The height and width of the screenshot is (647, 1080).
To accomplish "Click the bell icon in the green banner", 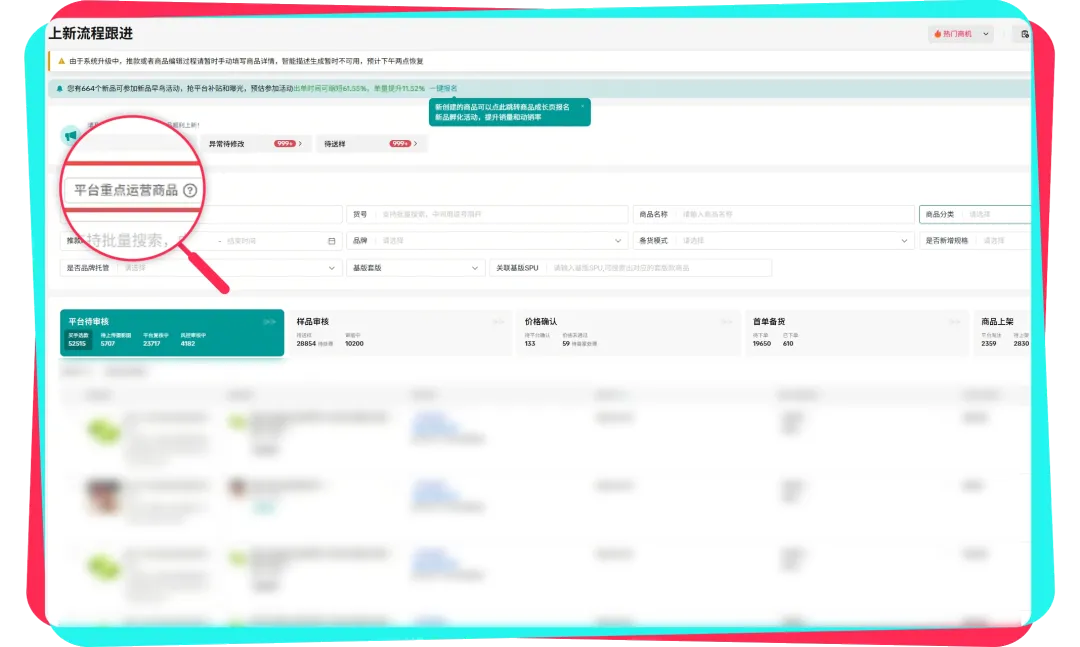I will (60, 88).
